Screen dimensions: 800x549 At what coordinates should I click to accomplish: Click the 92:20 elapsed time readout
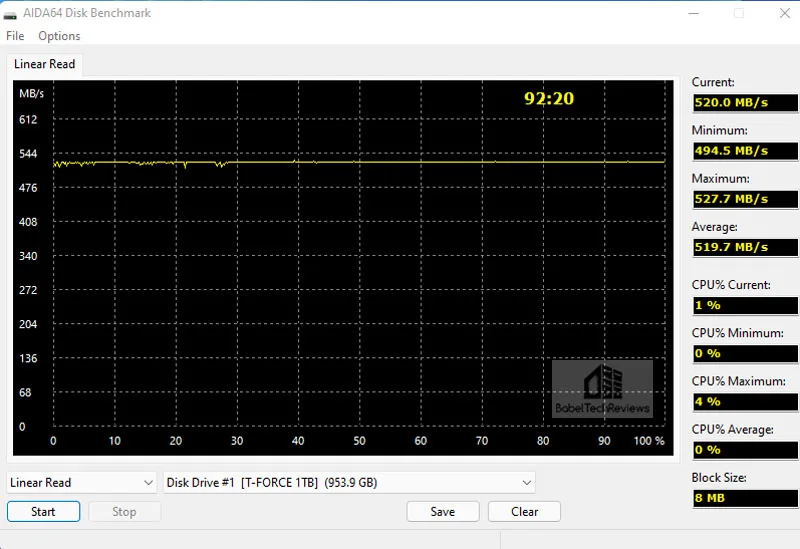point(549,98)
